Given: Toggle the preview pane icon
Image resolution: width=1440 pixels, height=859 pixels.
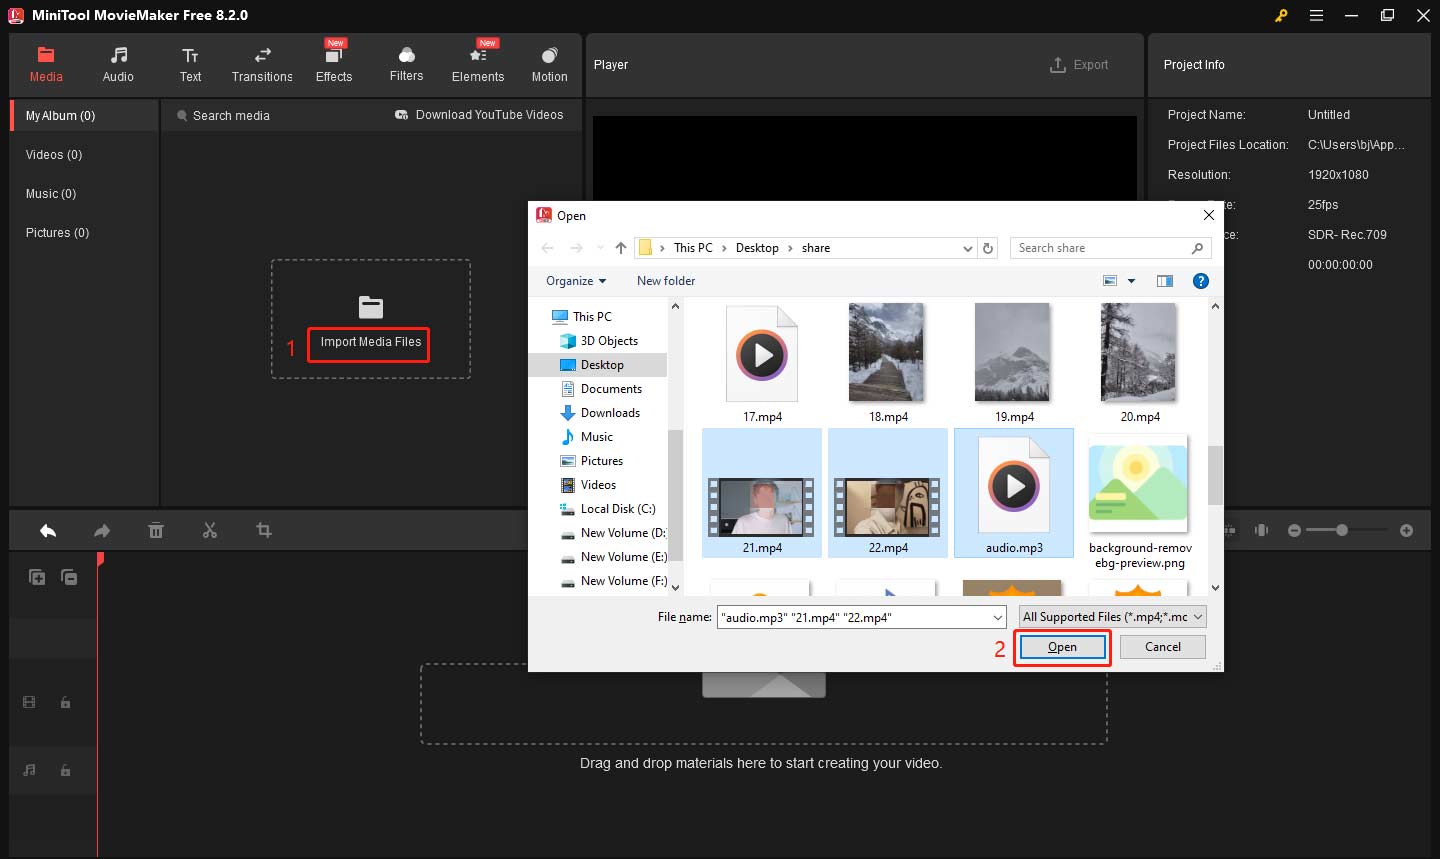Looking at the screenshot, I should [1165, 281].
